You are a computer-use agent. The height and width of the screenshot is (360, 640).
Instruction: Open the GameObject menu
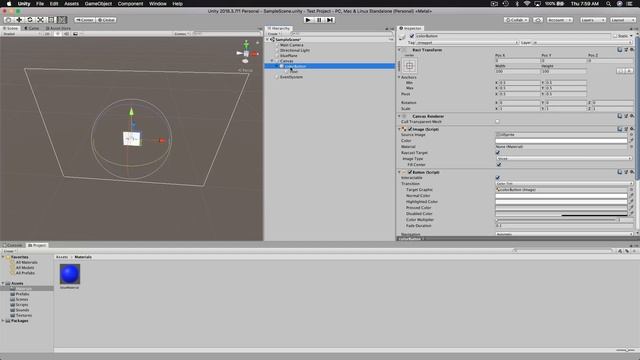(98, 4)
